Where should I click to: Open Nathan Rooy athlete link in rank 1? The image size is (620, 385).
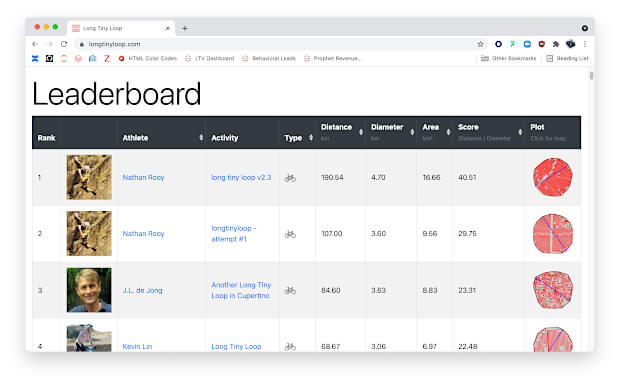[x=143, y=177]
